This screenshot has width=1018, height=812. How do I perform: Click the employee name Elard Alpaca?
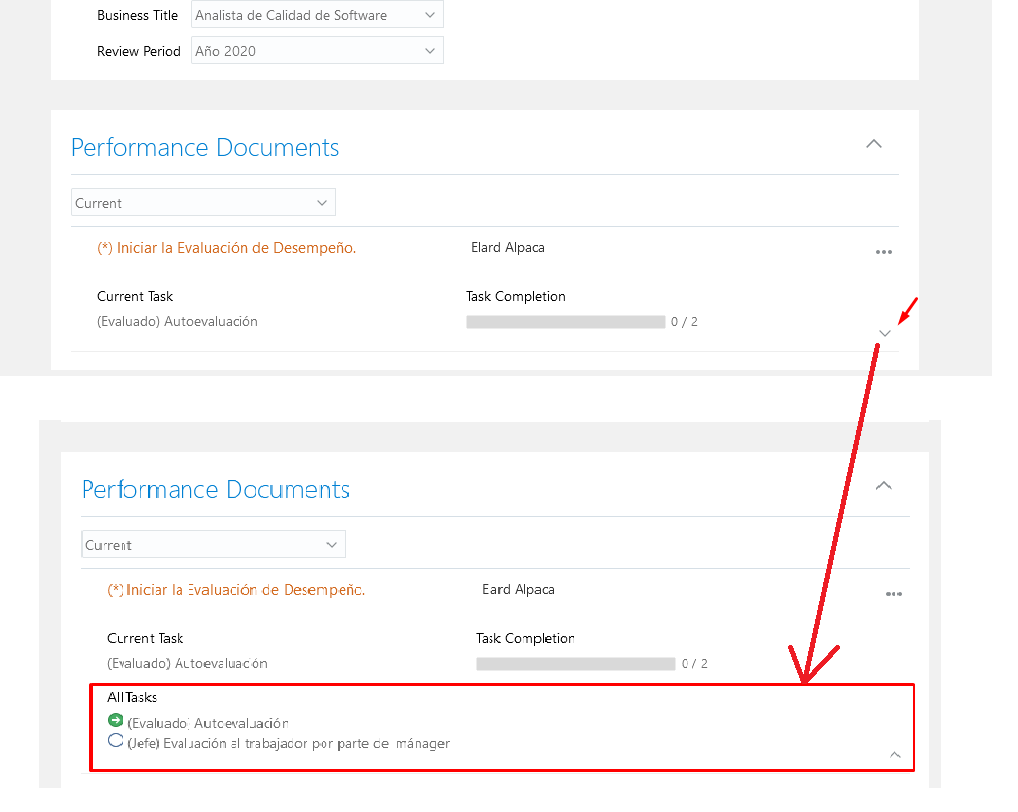(x=507, y=247)
